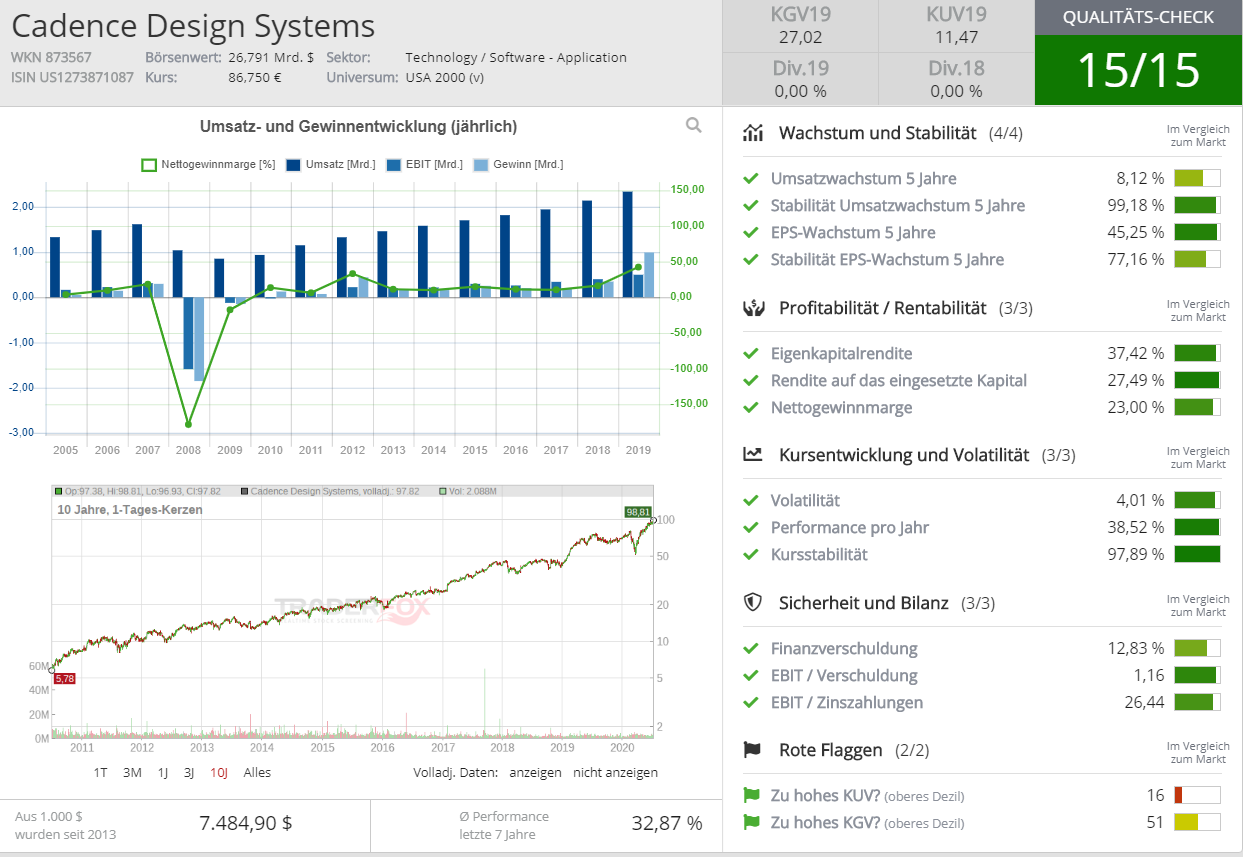Click checkmark next to EPS-Wachstum 5 Jahre
This screenshot has height=857, width=1243.
coord(751,233)
